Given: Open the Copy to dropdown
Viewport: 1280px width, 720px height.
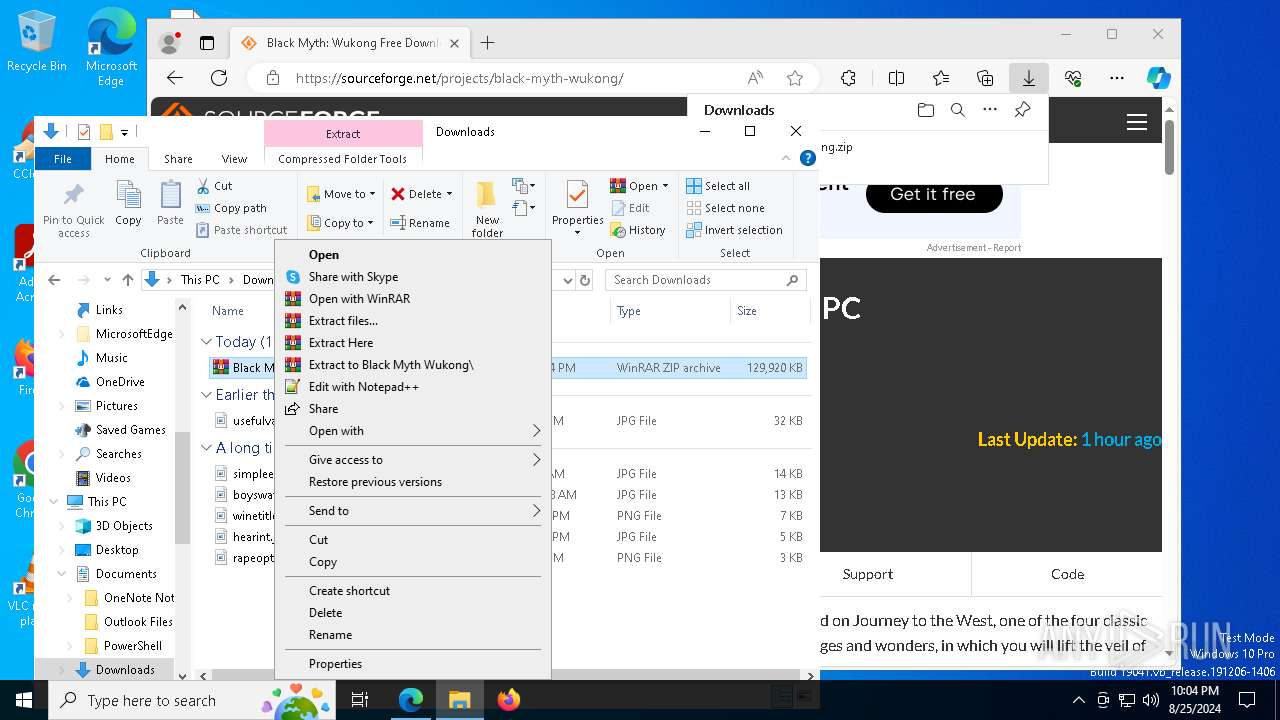Looking at the screenshot, I should click(x=341, y=223).
